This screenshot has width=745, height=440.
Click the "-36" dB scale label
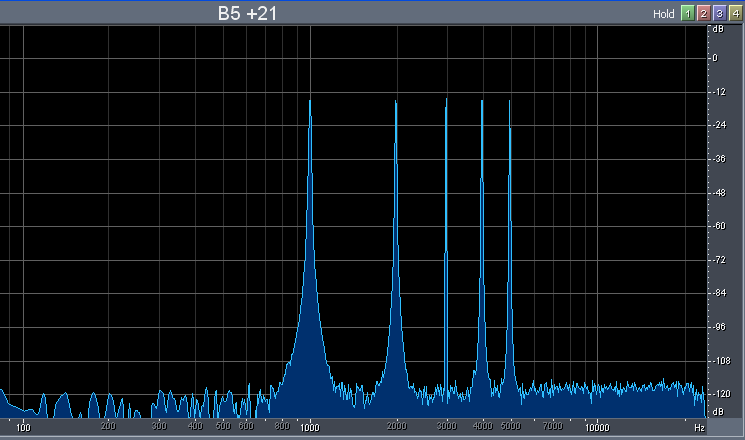point(719,159)
